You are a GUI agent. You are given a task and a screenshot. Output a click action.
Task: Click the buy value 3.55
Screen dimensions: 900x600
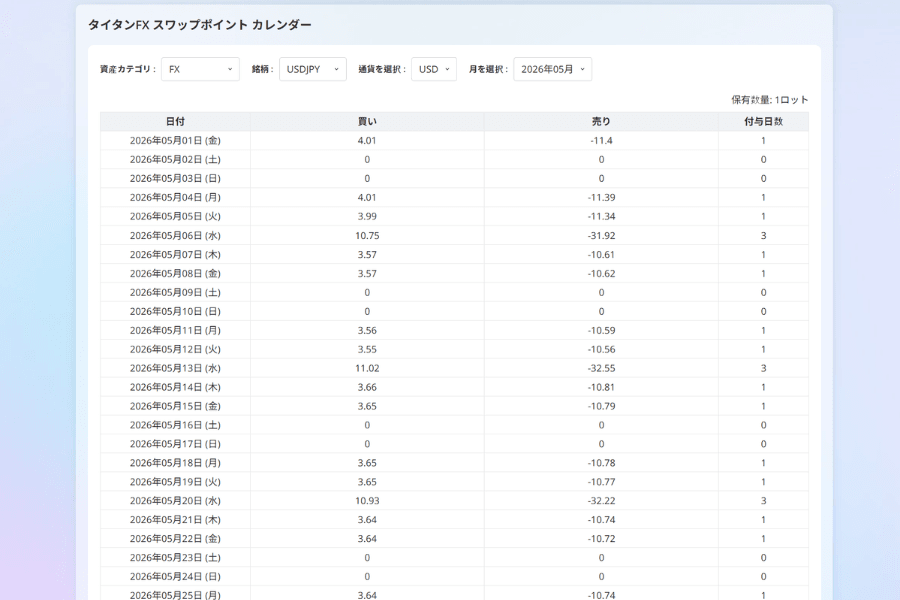tap(367, 349)
